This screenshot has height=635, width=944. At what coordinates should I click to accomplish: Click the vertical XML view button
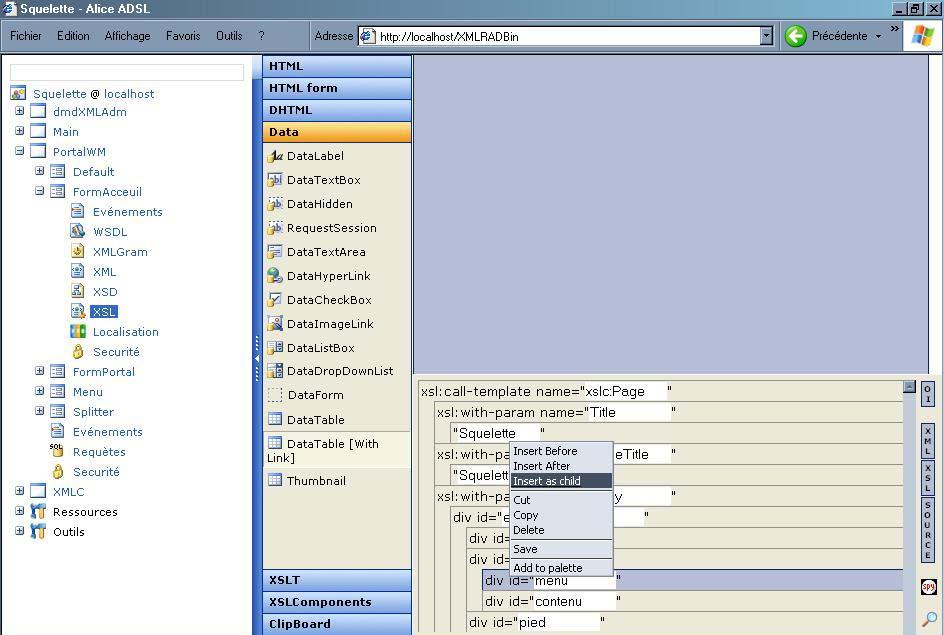(x=928, y=440)
